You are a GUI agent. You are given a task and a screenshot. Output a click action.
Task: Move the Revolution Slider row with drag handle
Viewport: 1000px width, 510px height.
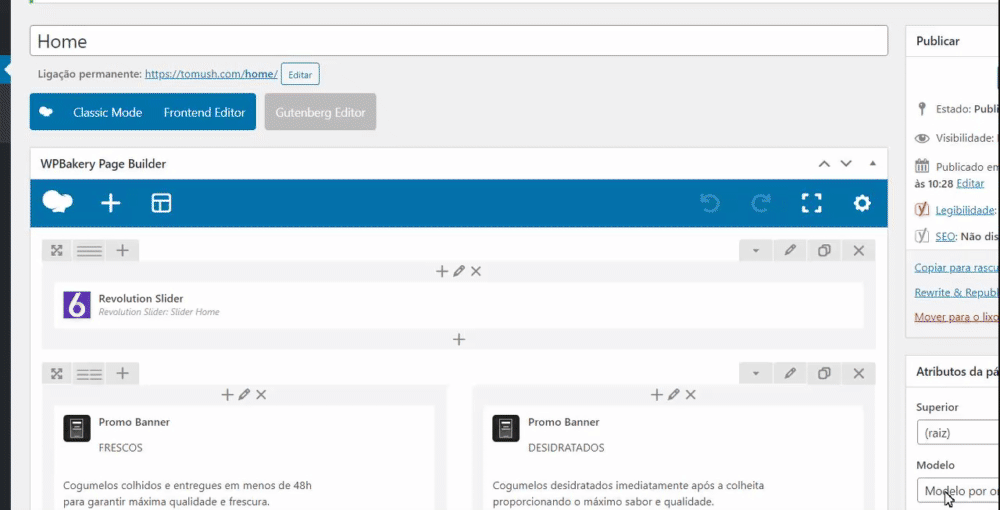click(57, 251)
